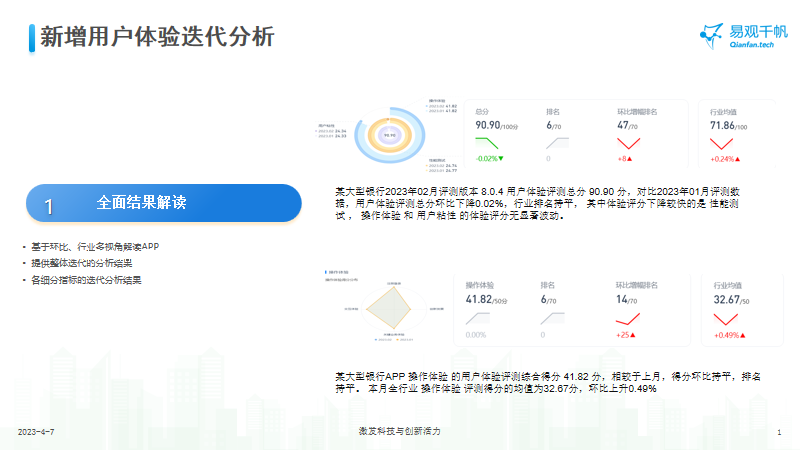Screen dimensions: 800x450
Task: Click the green -0.02% change indicator
Action: (489, 159)
